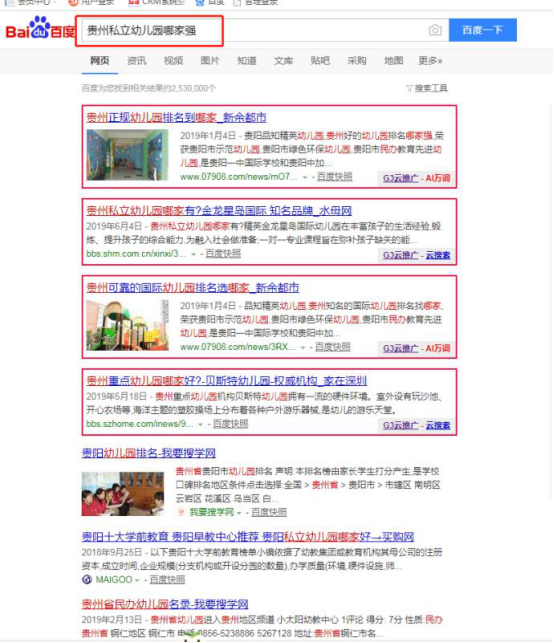Viewport: 554px width, 643px height.
Task: Open result 贵州省民办幼儿园名录-我要搜学网
Action: click(x=165, y=604)
